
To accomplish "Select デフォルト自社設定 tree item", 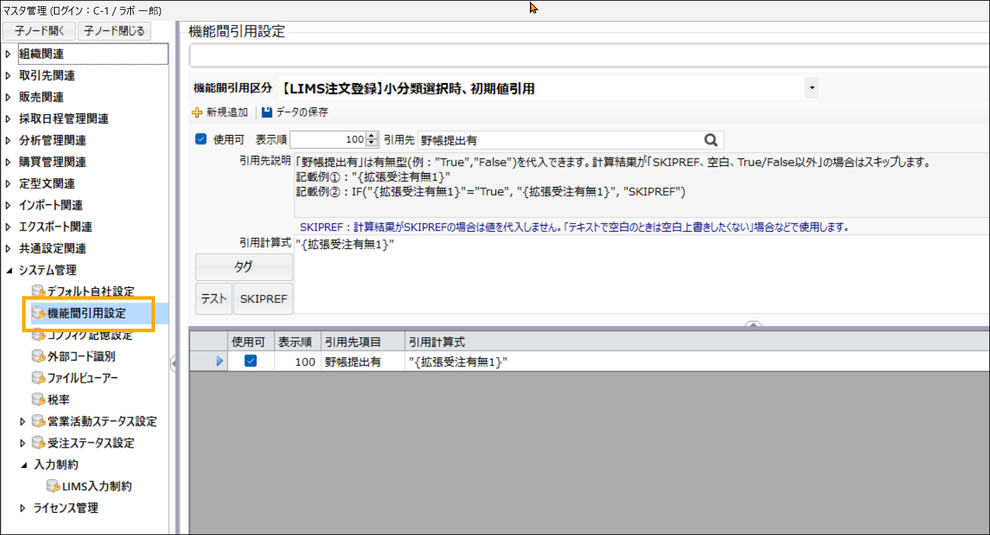I will point(91,291).
